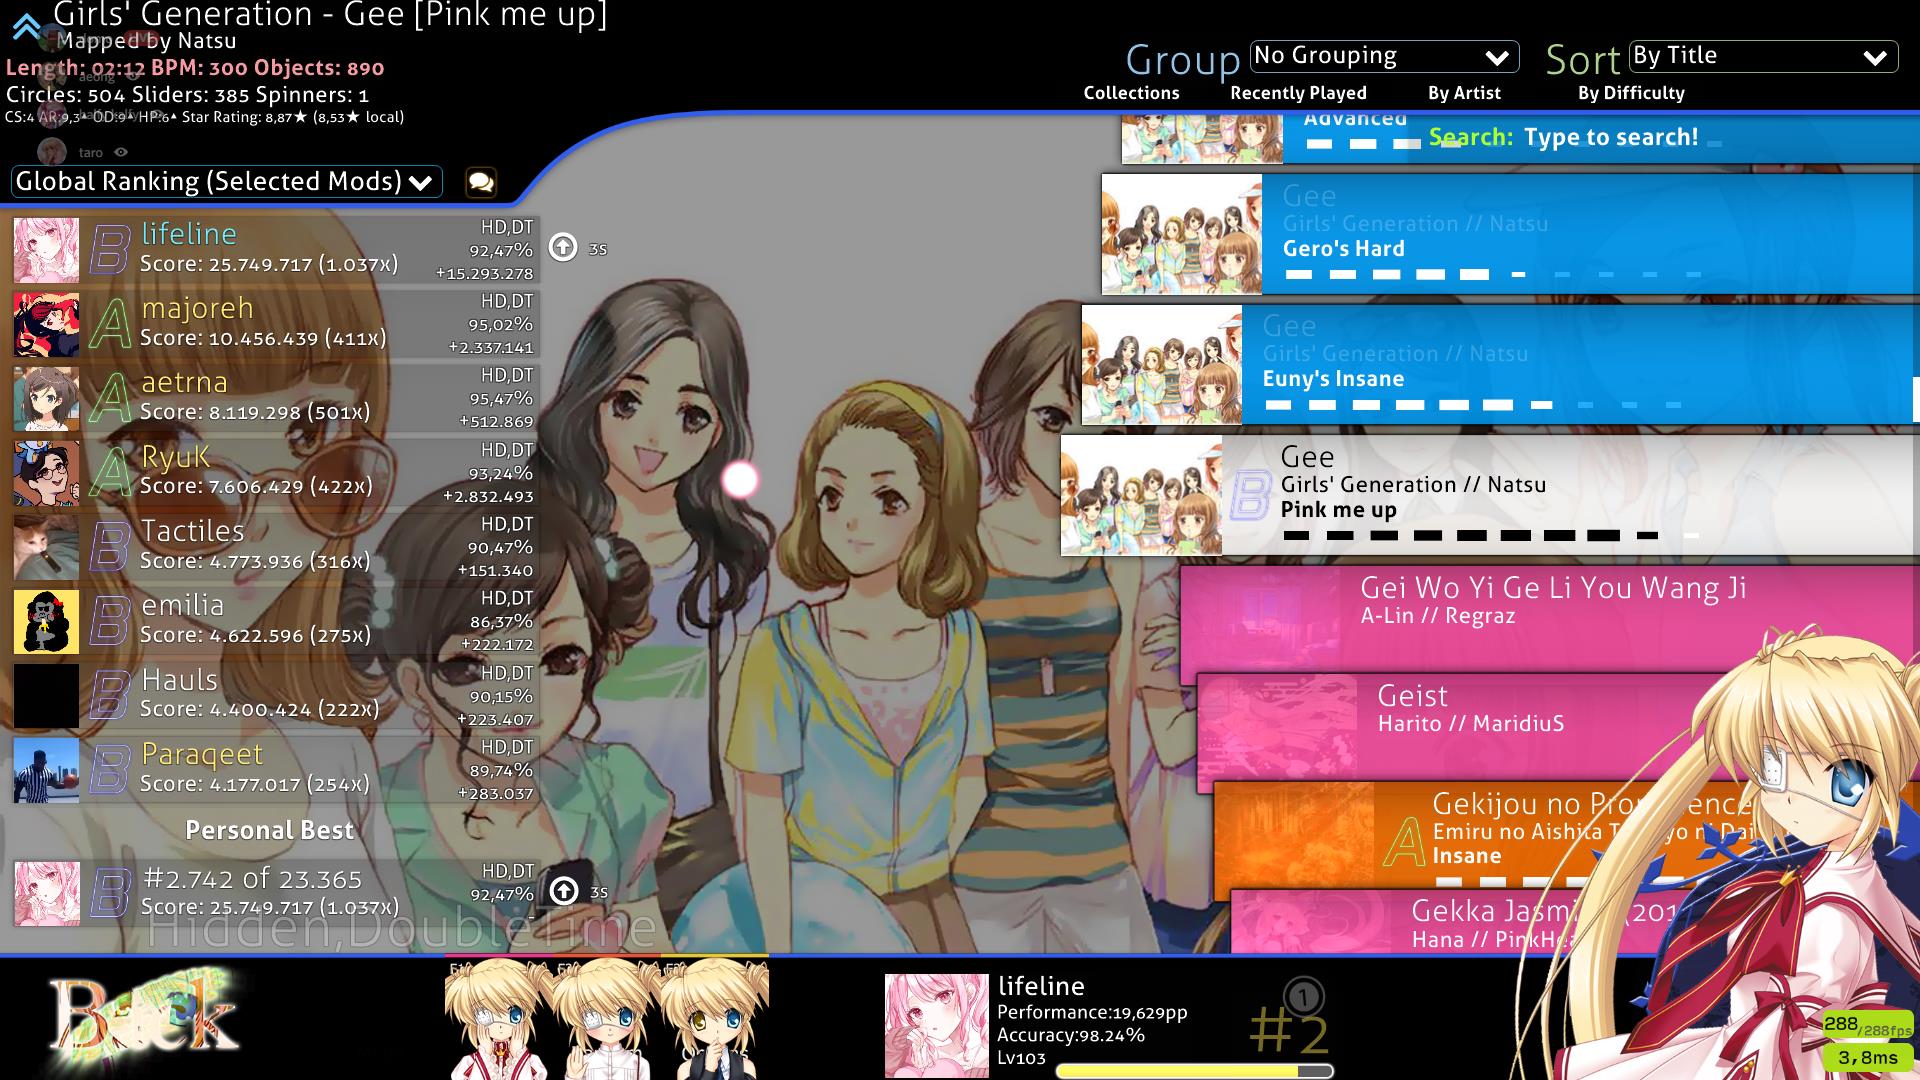1920x1080 pixels.
Task: Select the By Artist tab
Action: pyautogui.click(x=1464, y=93)
